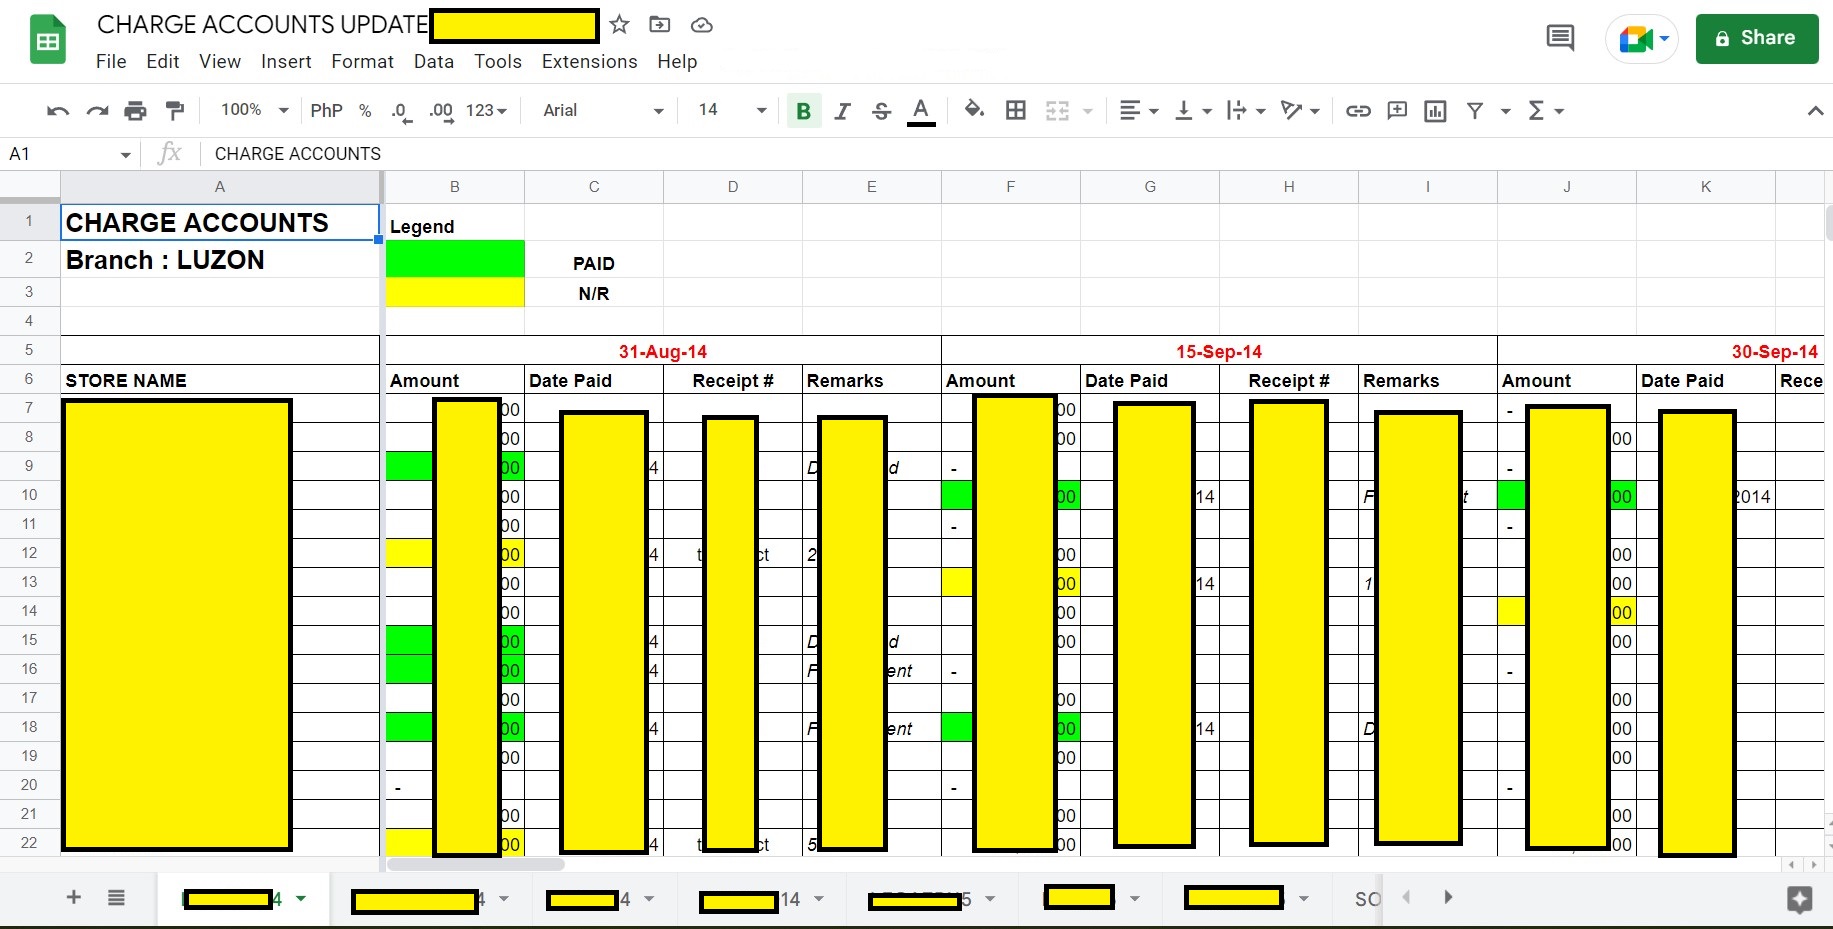Open the Help menu

click(677, 62)
